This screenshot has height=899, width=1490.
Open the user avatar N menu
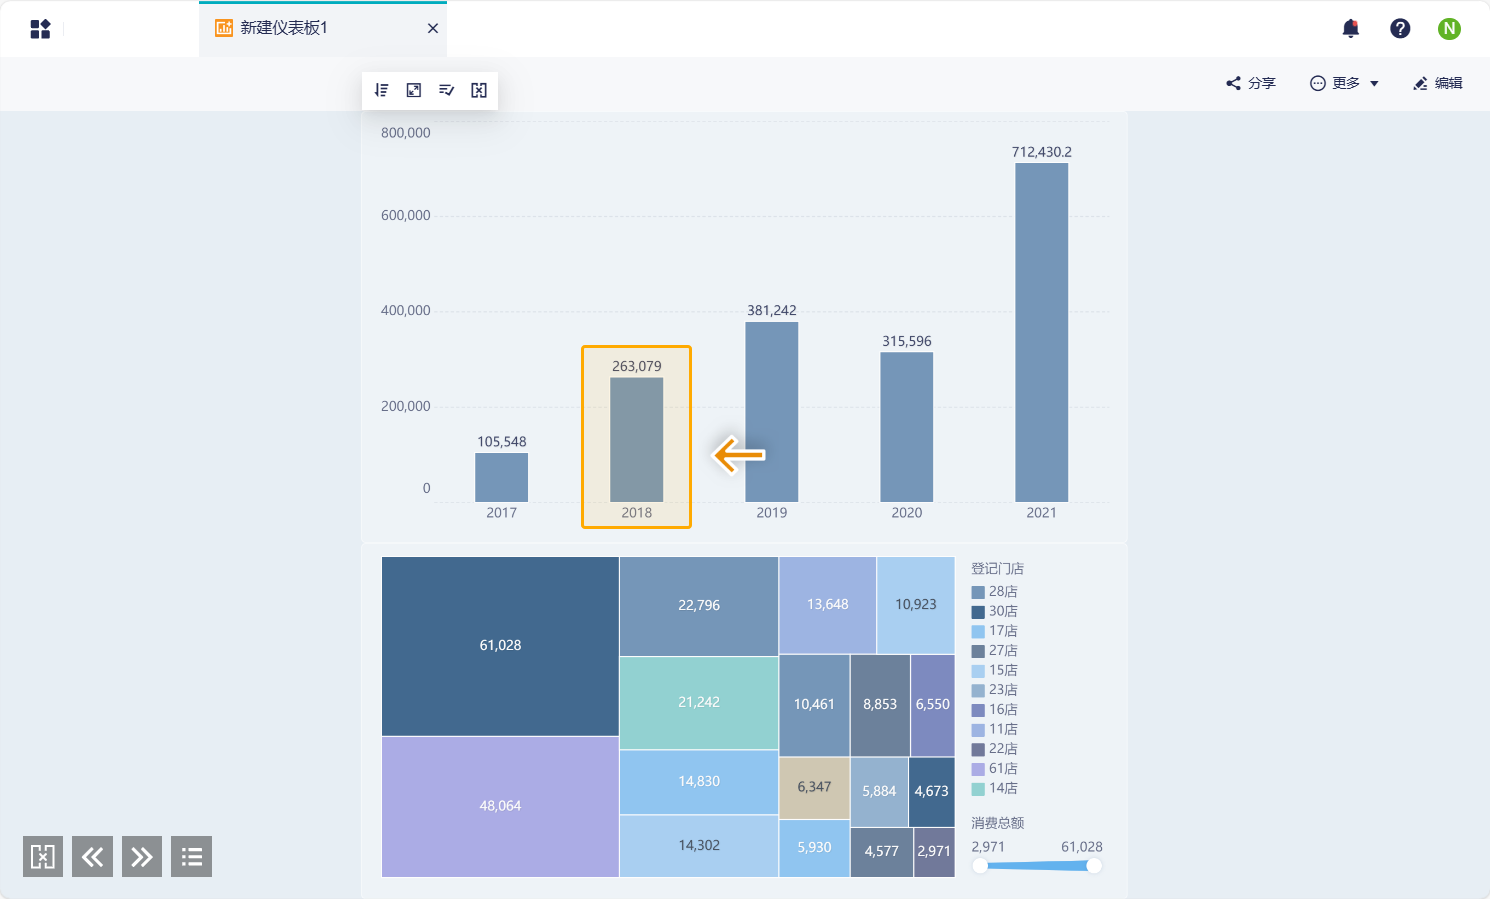pos(1449,28)
